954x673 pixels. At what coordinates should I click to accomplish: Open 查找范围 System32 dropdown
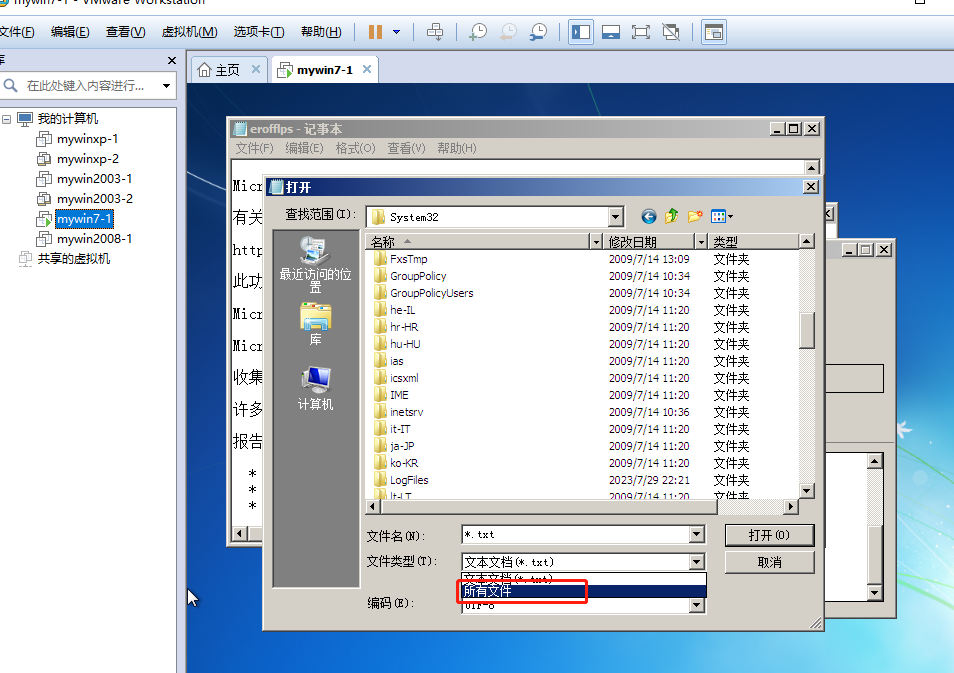click(x=616, y=217)
